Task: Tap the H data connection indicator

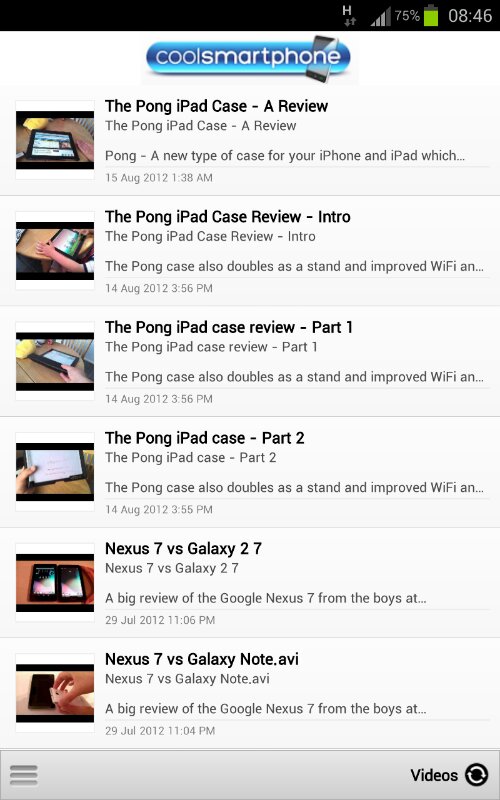Action: pos(349,15)
